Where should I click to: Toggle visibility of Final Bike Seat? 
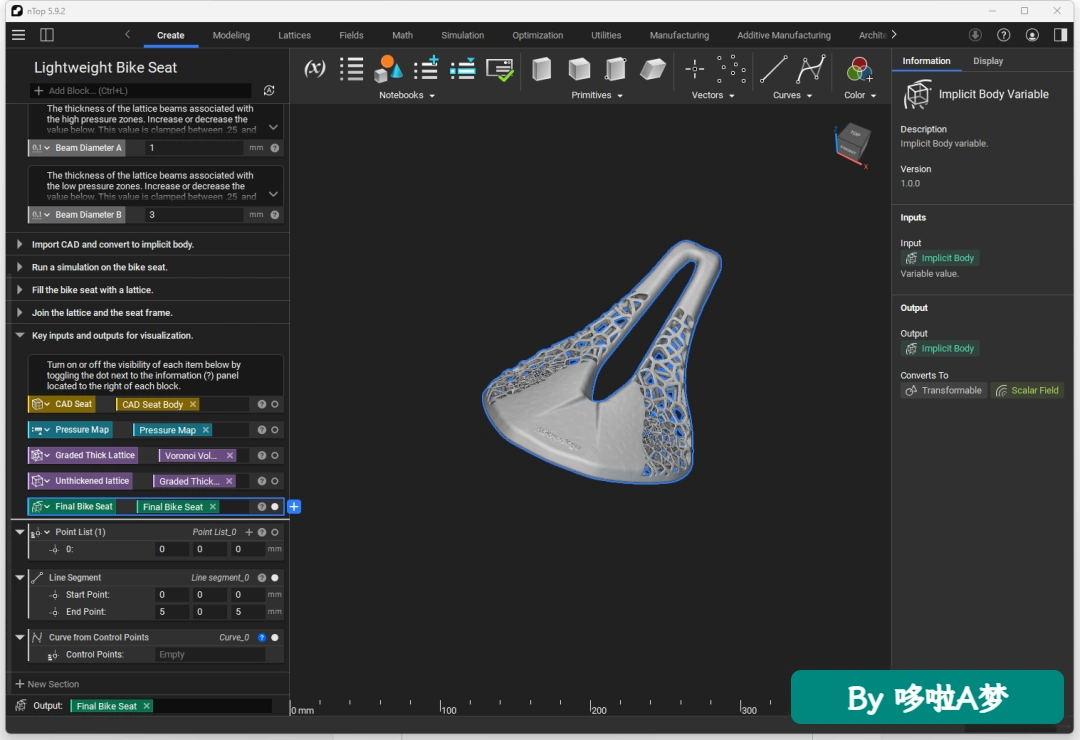click(275, 506)
